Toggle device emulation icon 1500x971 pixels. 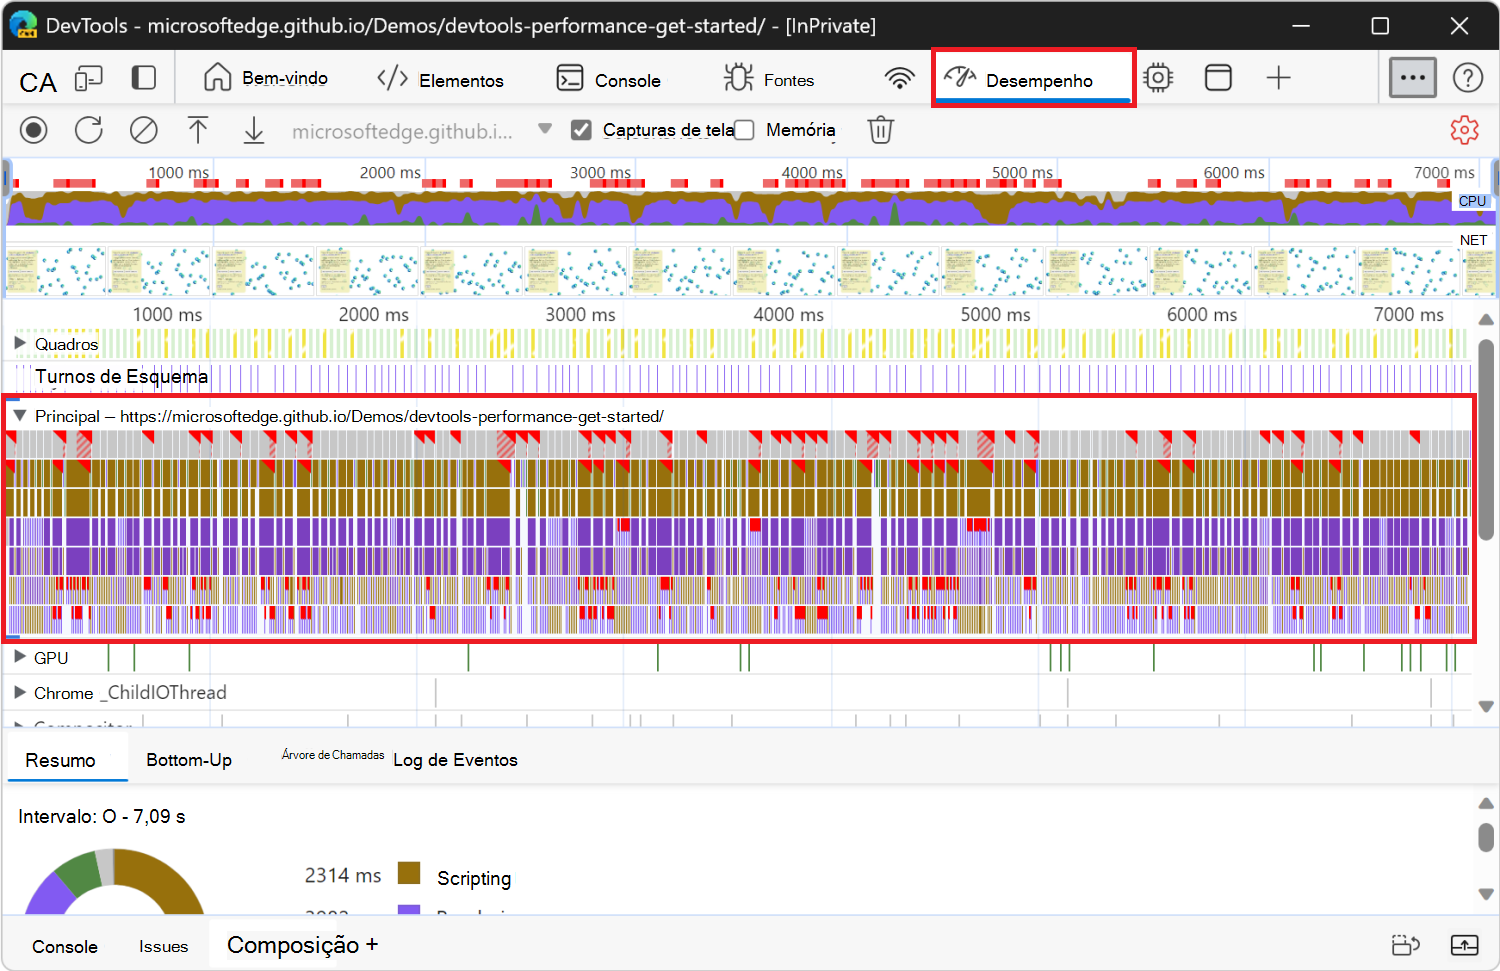pos(89,79)
